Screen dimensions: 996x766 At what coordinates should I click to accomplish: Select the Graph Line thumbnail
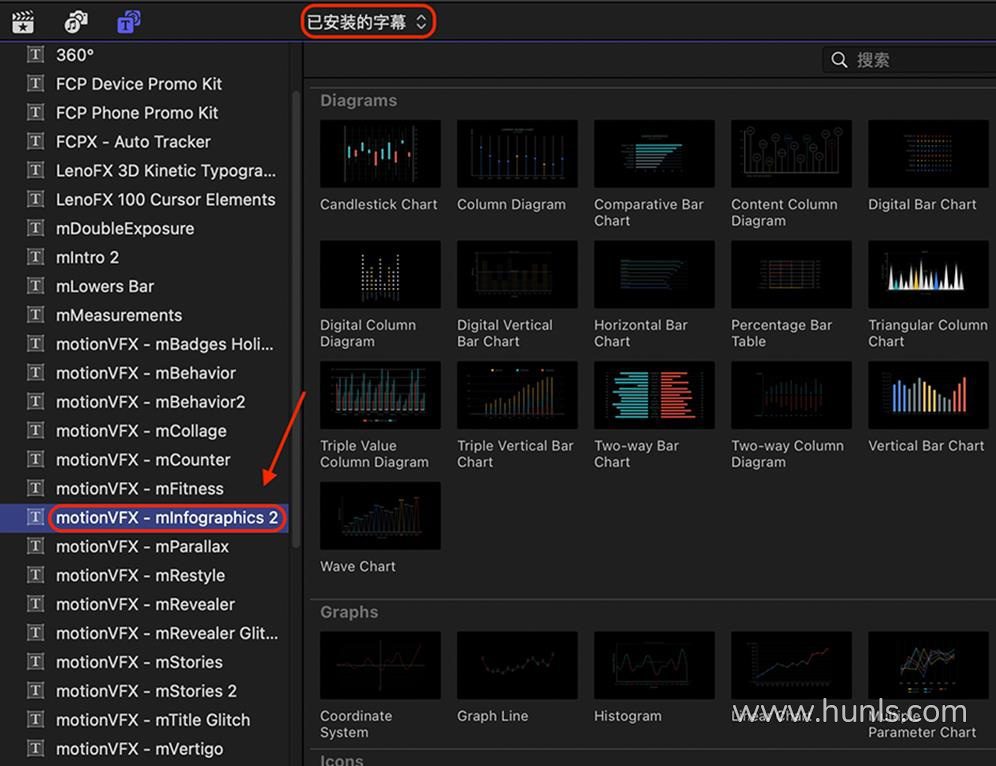pyautogui.click(x=517, y=665)
